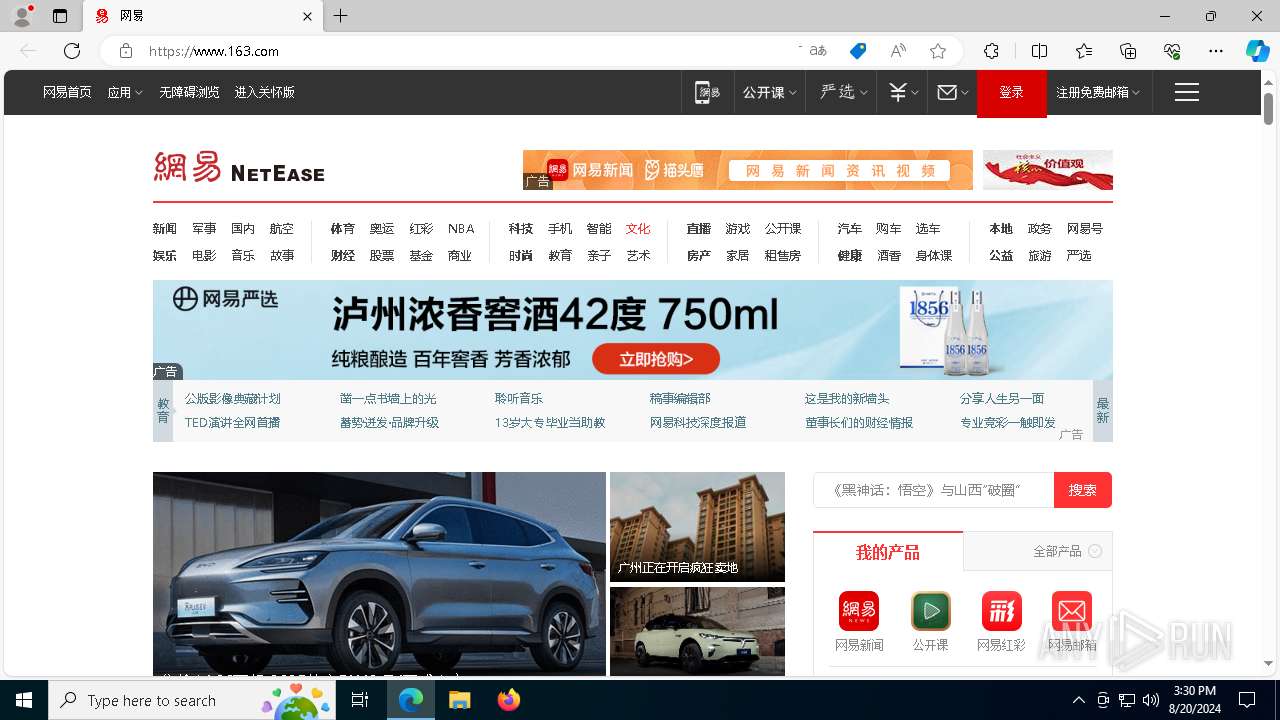Launch Firefox from the taskbar
This screenshot has width=1280, height=720.
pos(509,700)
